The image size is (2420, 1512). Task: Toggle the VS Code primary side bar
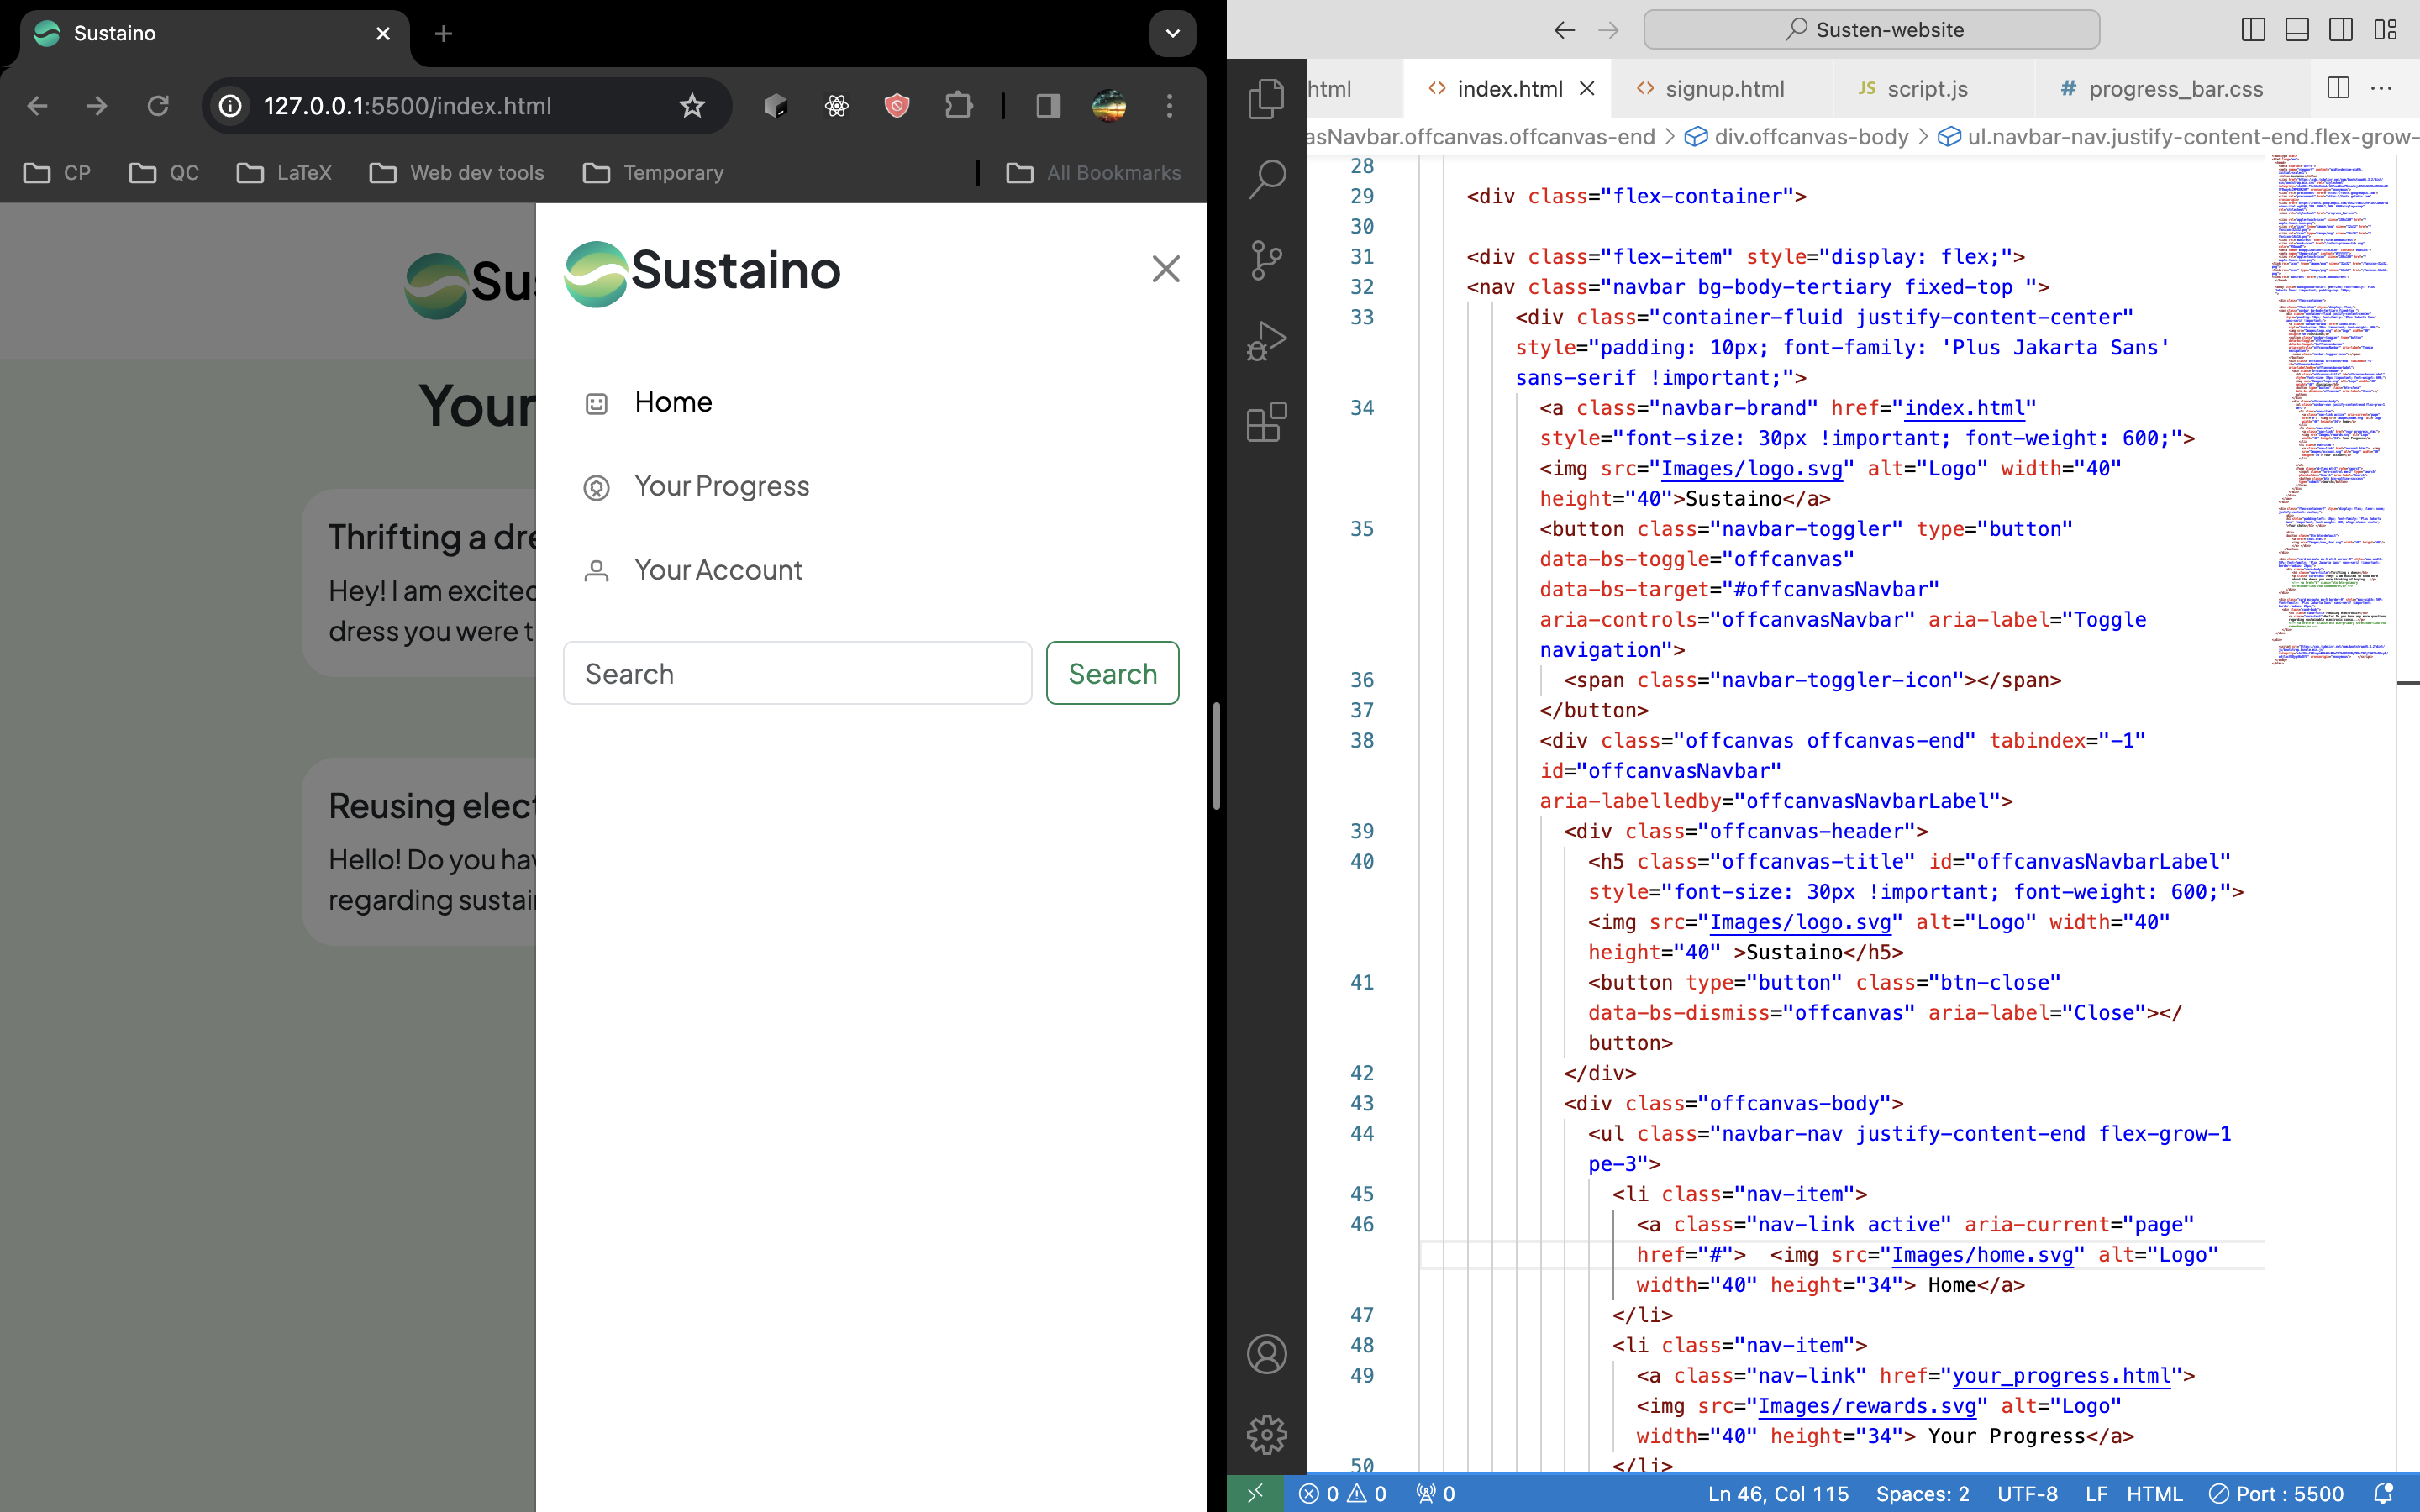pyautogui.click(x=2253, y=30)
